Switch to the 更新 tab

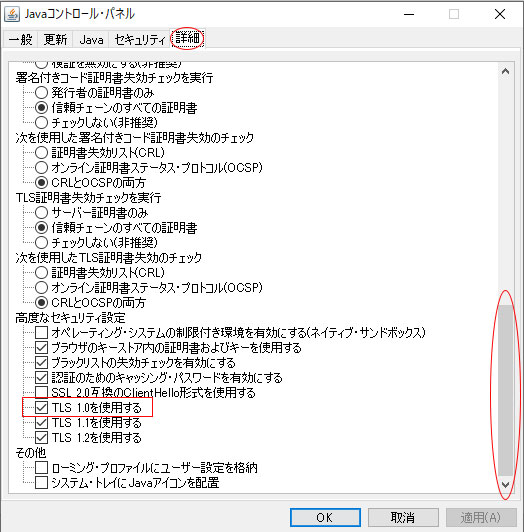tap(55, 40)
